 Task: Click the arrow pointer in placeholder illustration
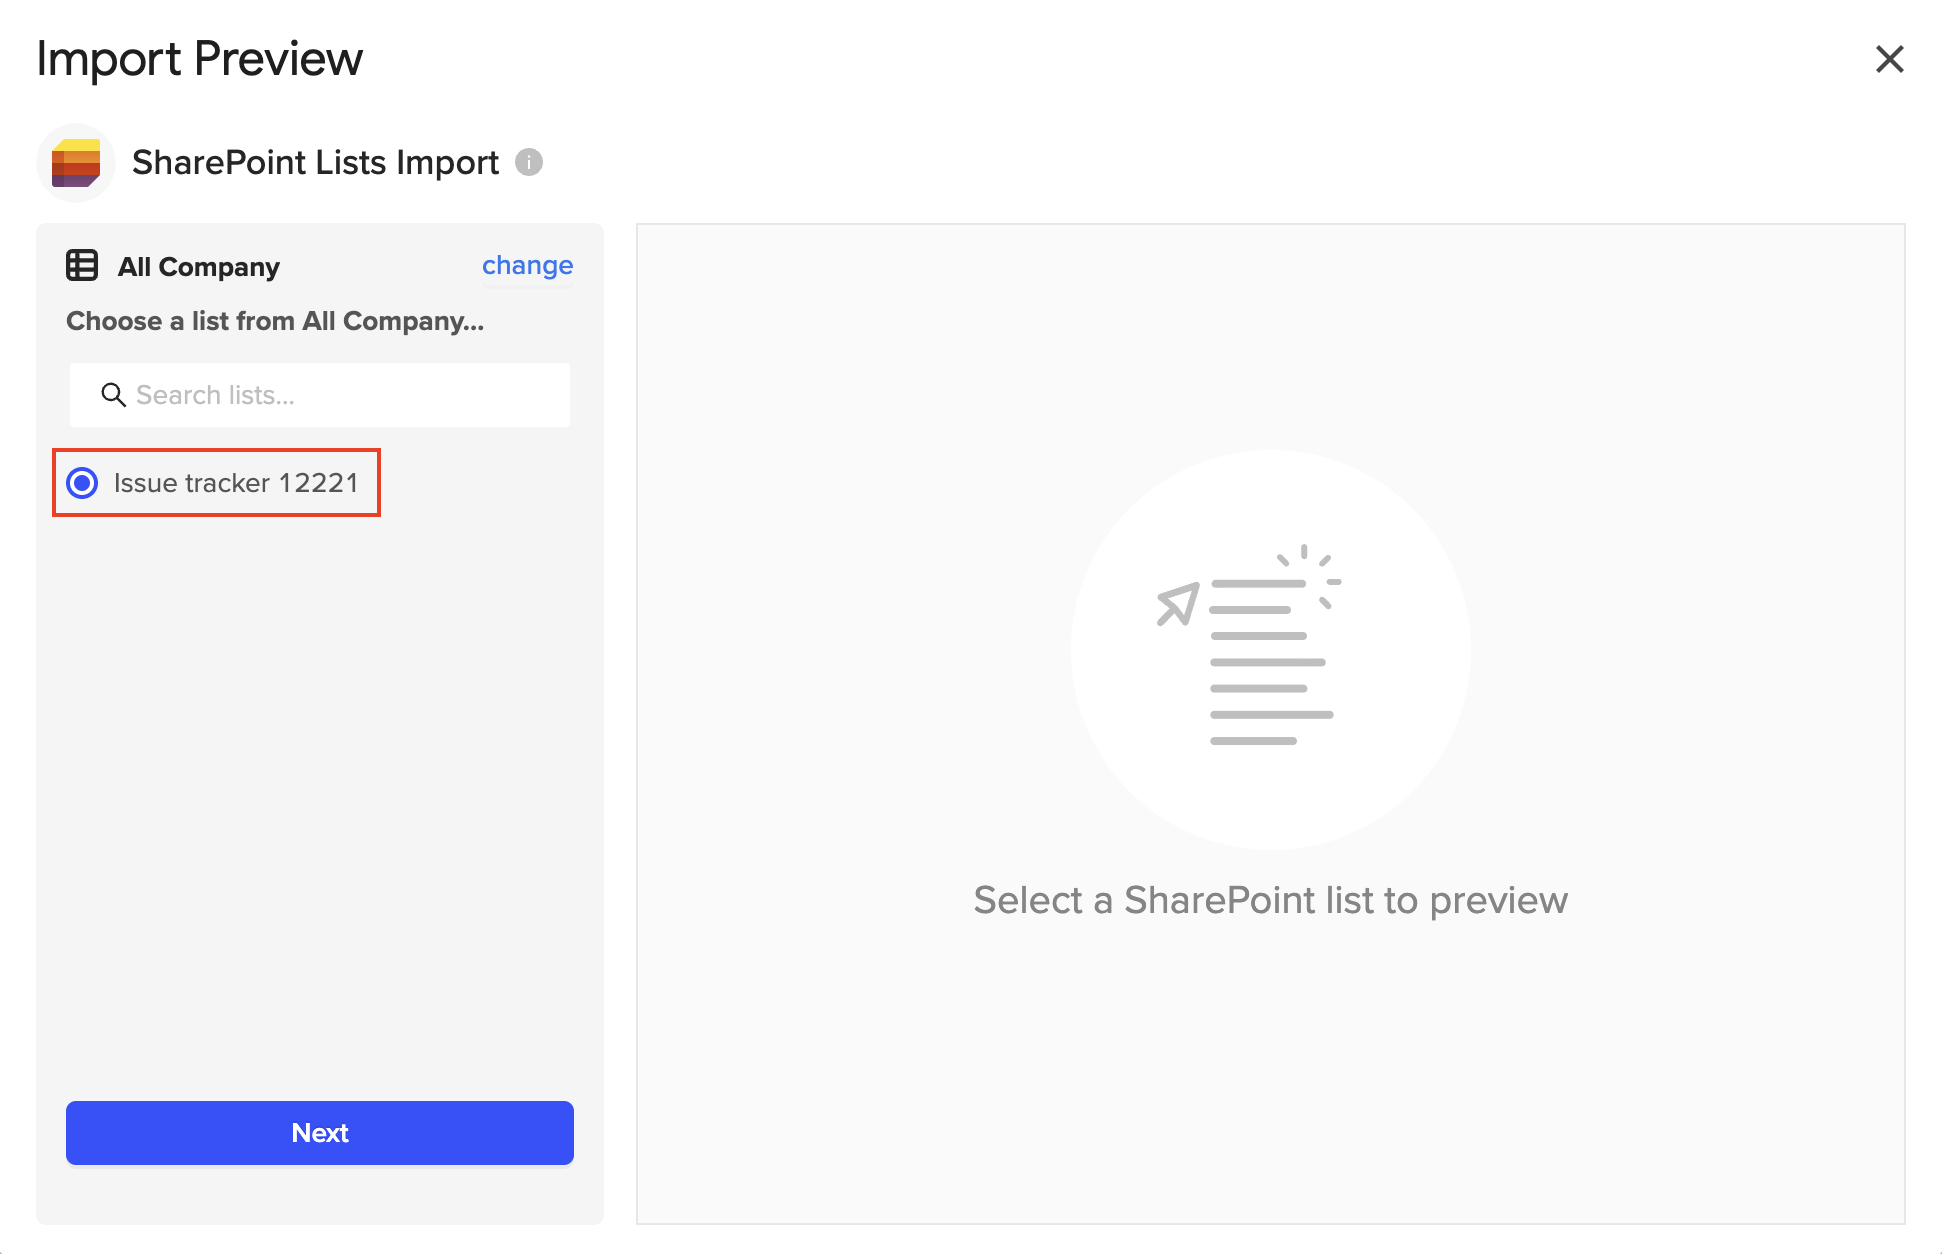(1177, 603)
